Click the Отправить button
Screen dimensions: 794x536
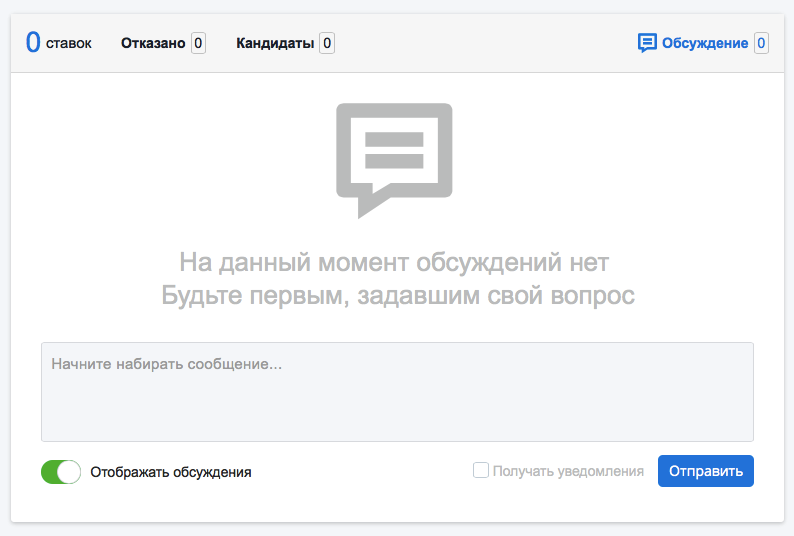click(706, 471)
